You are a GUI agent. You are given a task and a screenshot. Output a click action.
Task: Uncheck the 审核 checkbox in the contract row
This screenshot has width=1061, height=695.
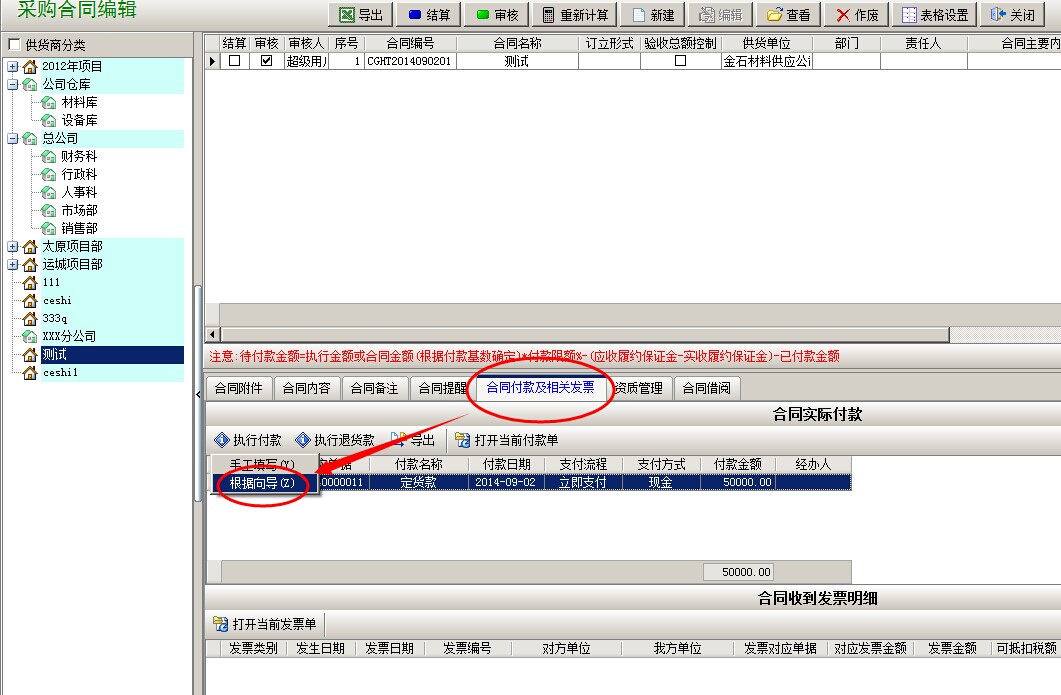point(266,61)
